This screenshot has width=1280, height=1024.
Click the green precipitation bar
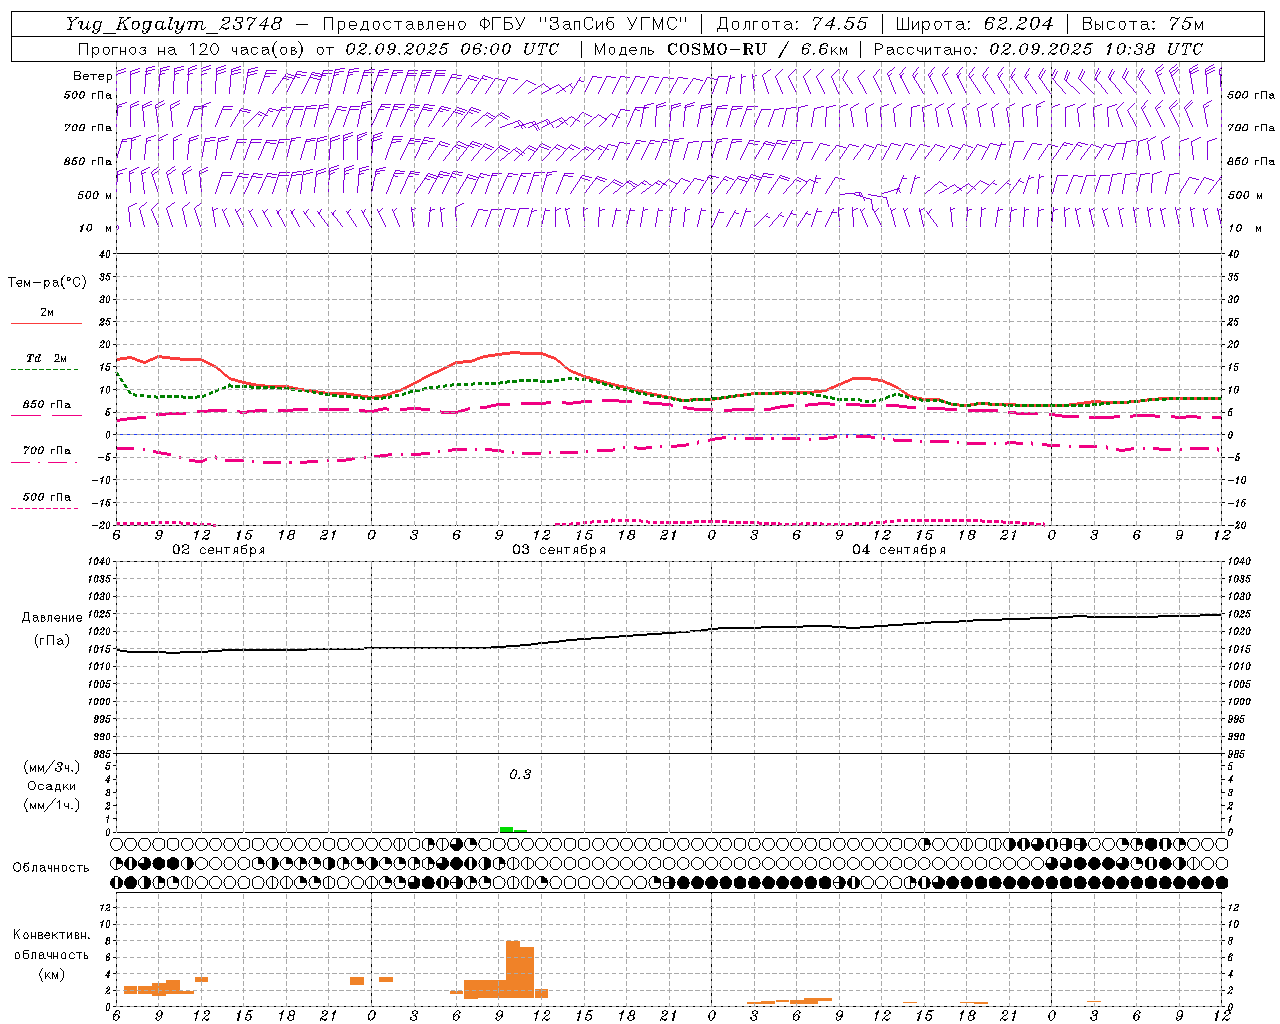[513, 829]
